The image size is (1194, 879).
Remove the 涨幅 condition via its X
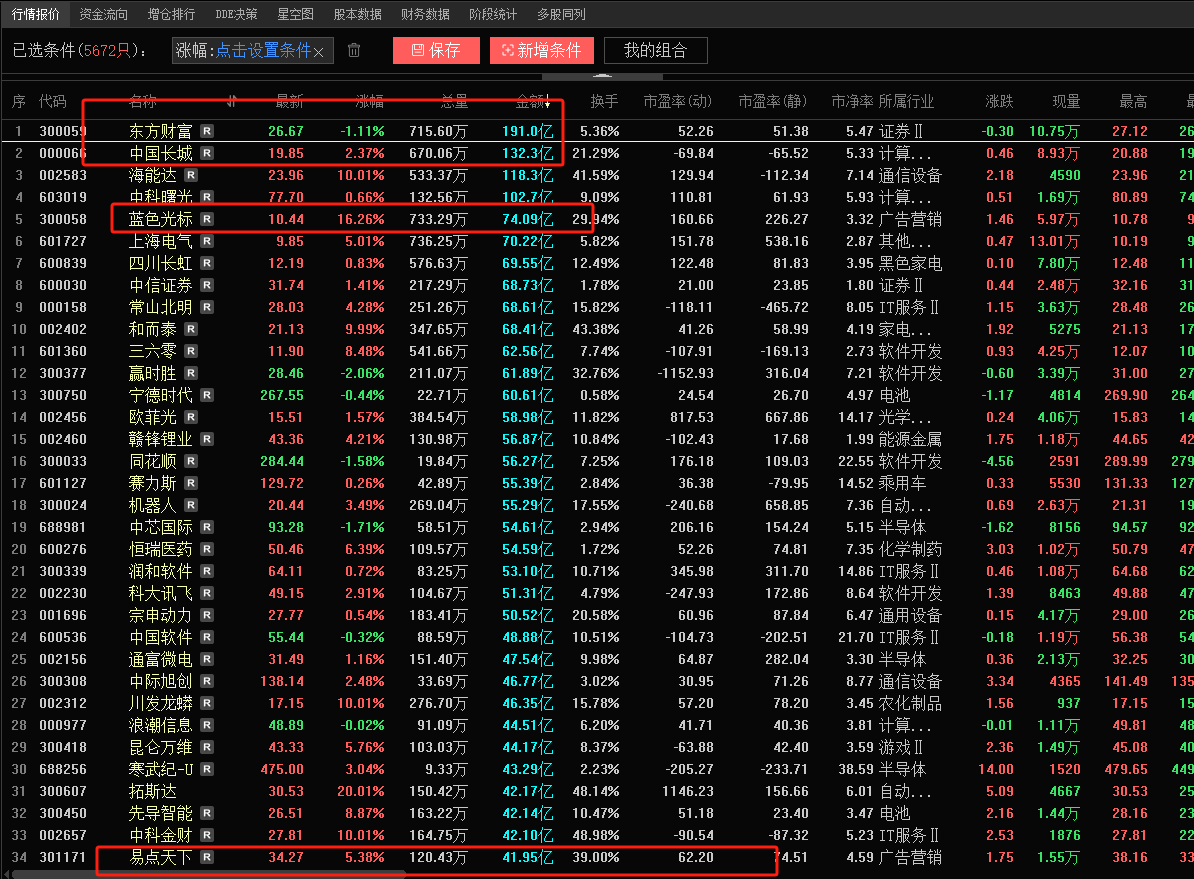pos(318,52)
